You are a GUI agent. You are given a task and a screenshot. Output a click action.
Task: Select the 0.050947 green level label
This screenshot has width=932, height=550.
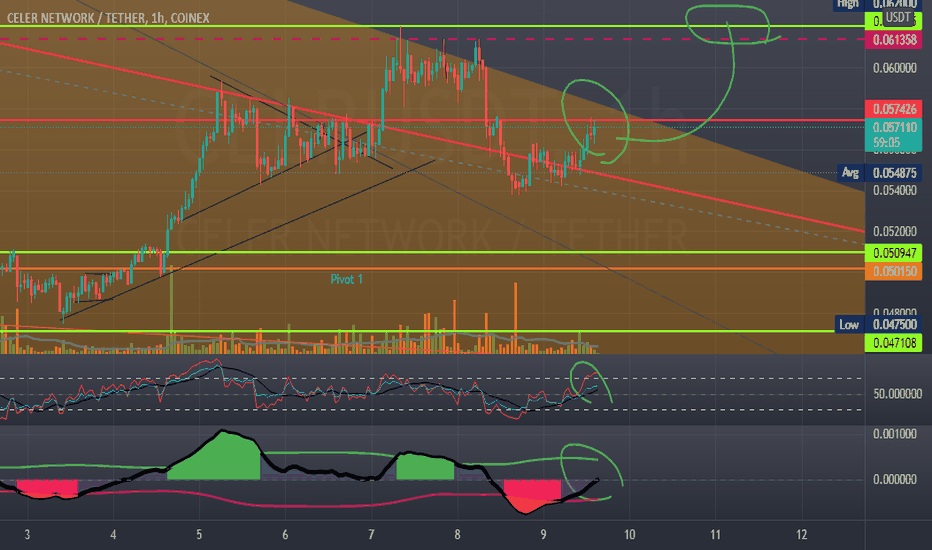894,253
